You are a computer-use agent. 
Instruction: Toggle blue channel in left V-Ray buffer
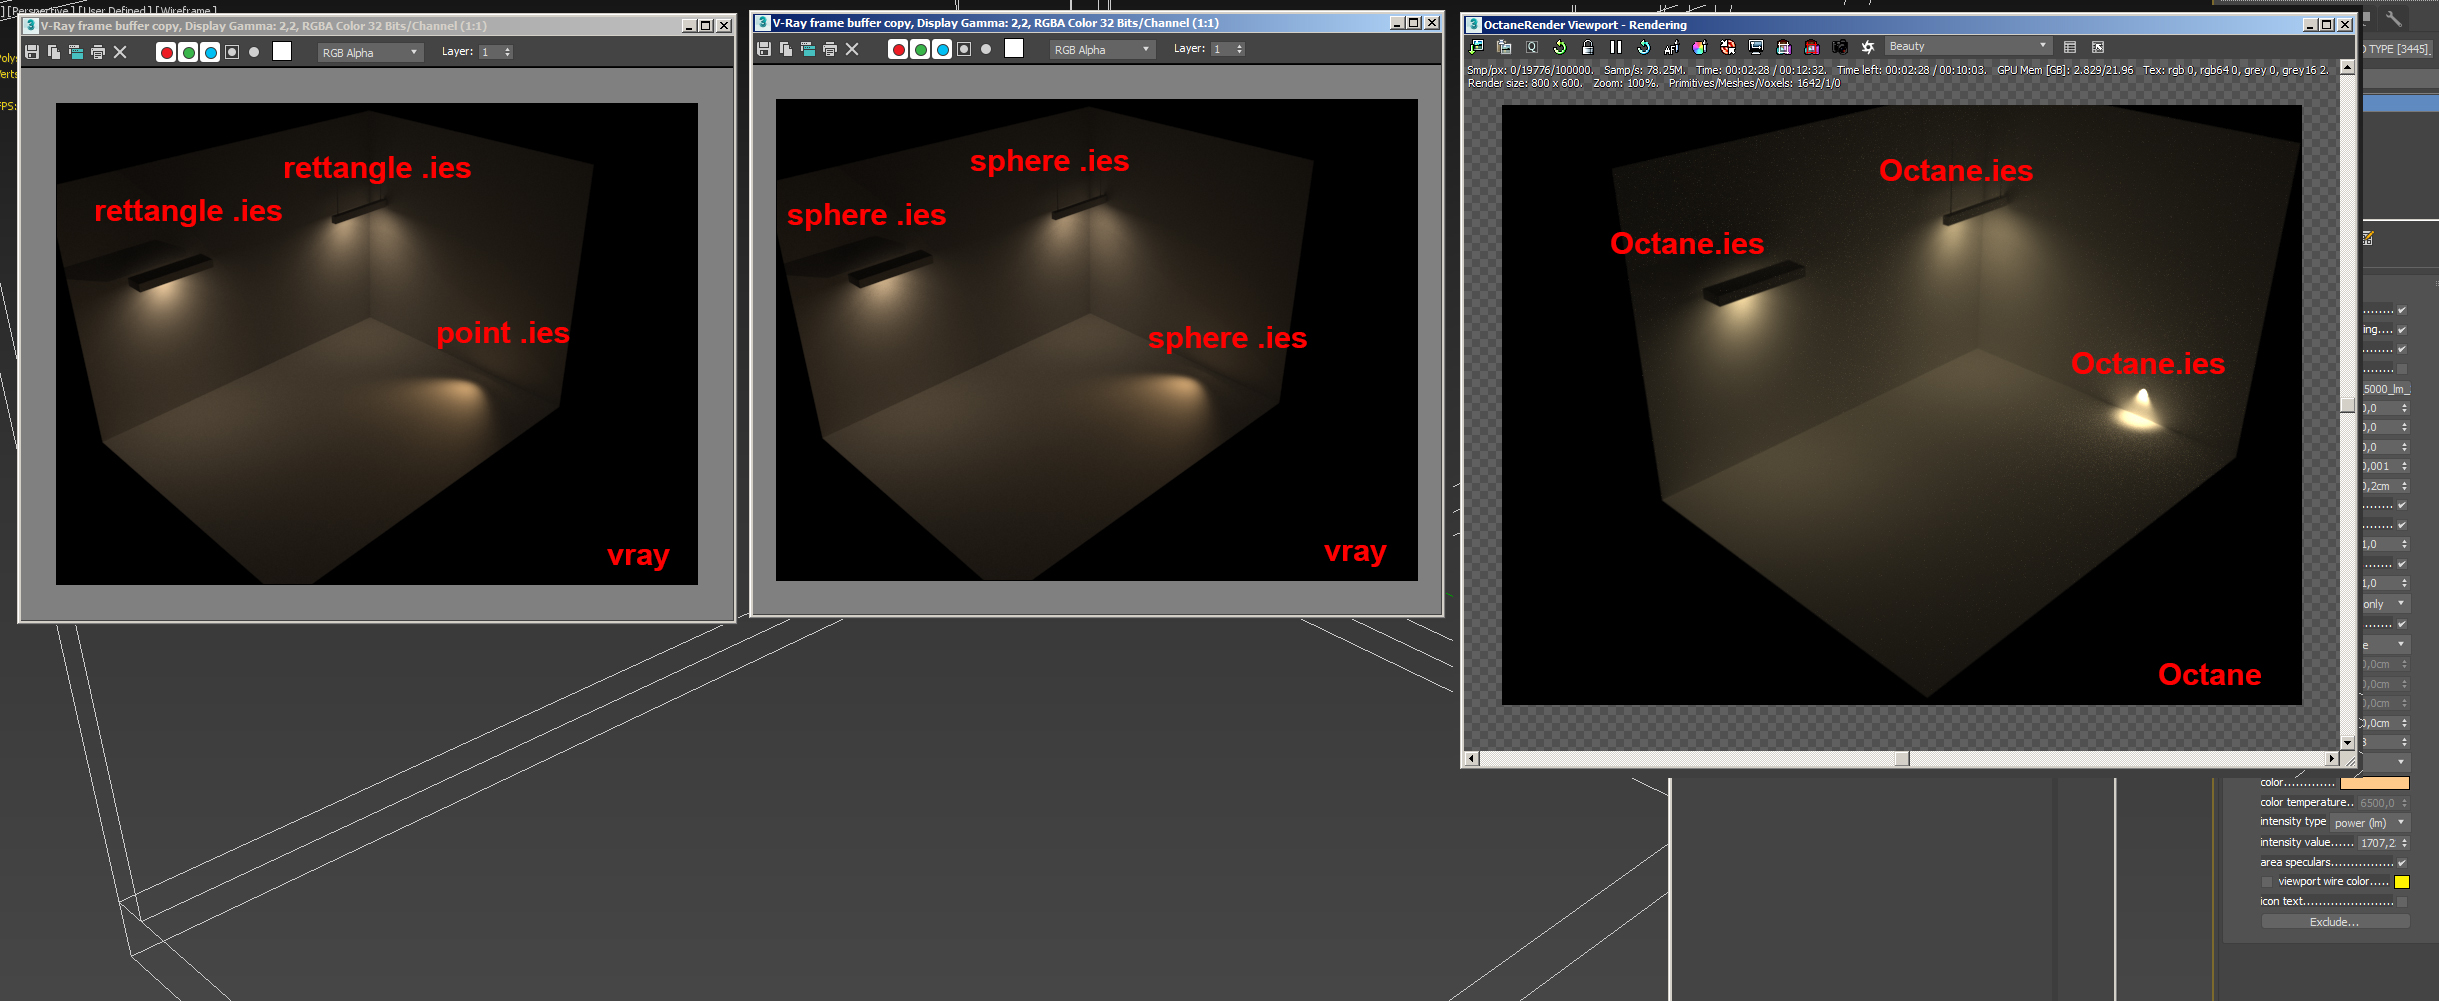tap(210, 52)
